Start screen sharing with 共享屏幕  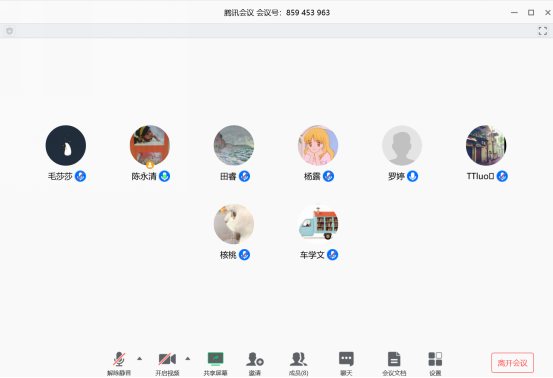pyautogui.click(x=215, y=359)
